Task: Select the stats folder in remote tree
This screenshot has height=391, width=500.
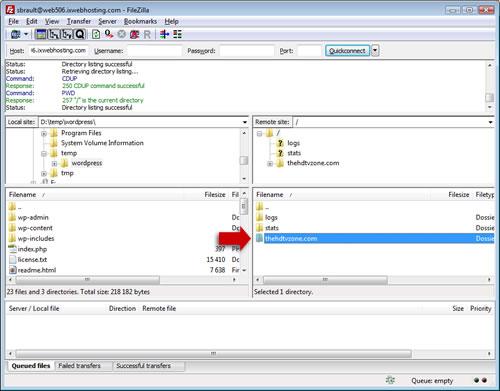Action: tap(294, 153)
